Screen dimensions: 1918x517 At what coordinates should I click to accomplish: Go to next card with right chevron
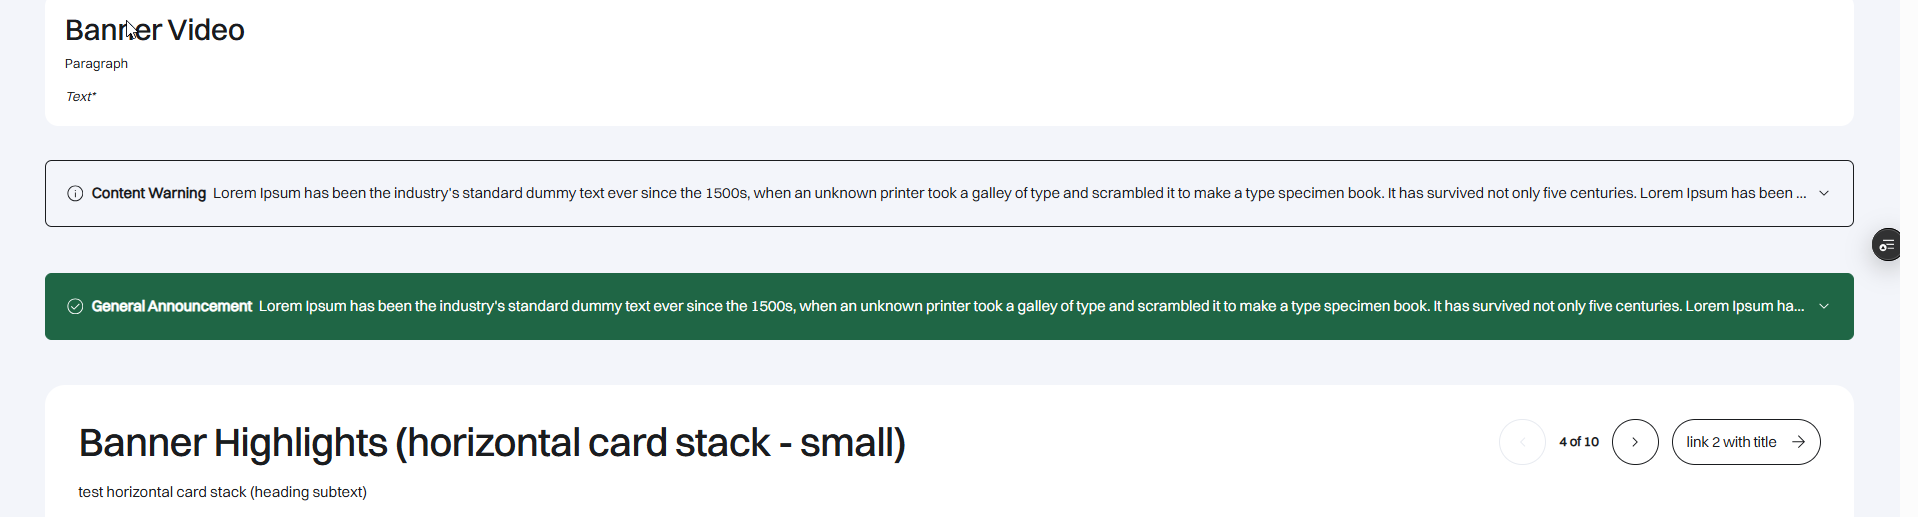click(x=1635, y=442)
